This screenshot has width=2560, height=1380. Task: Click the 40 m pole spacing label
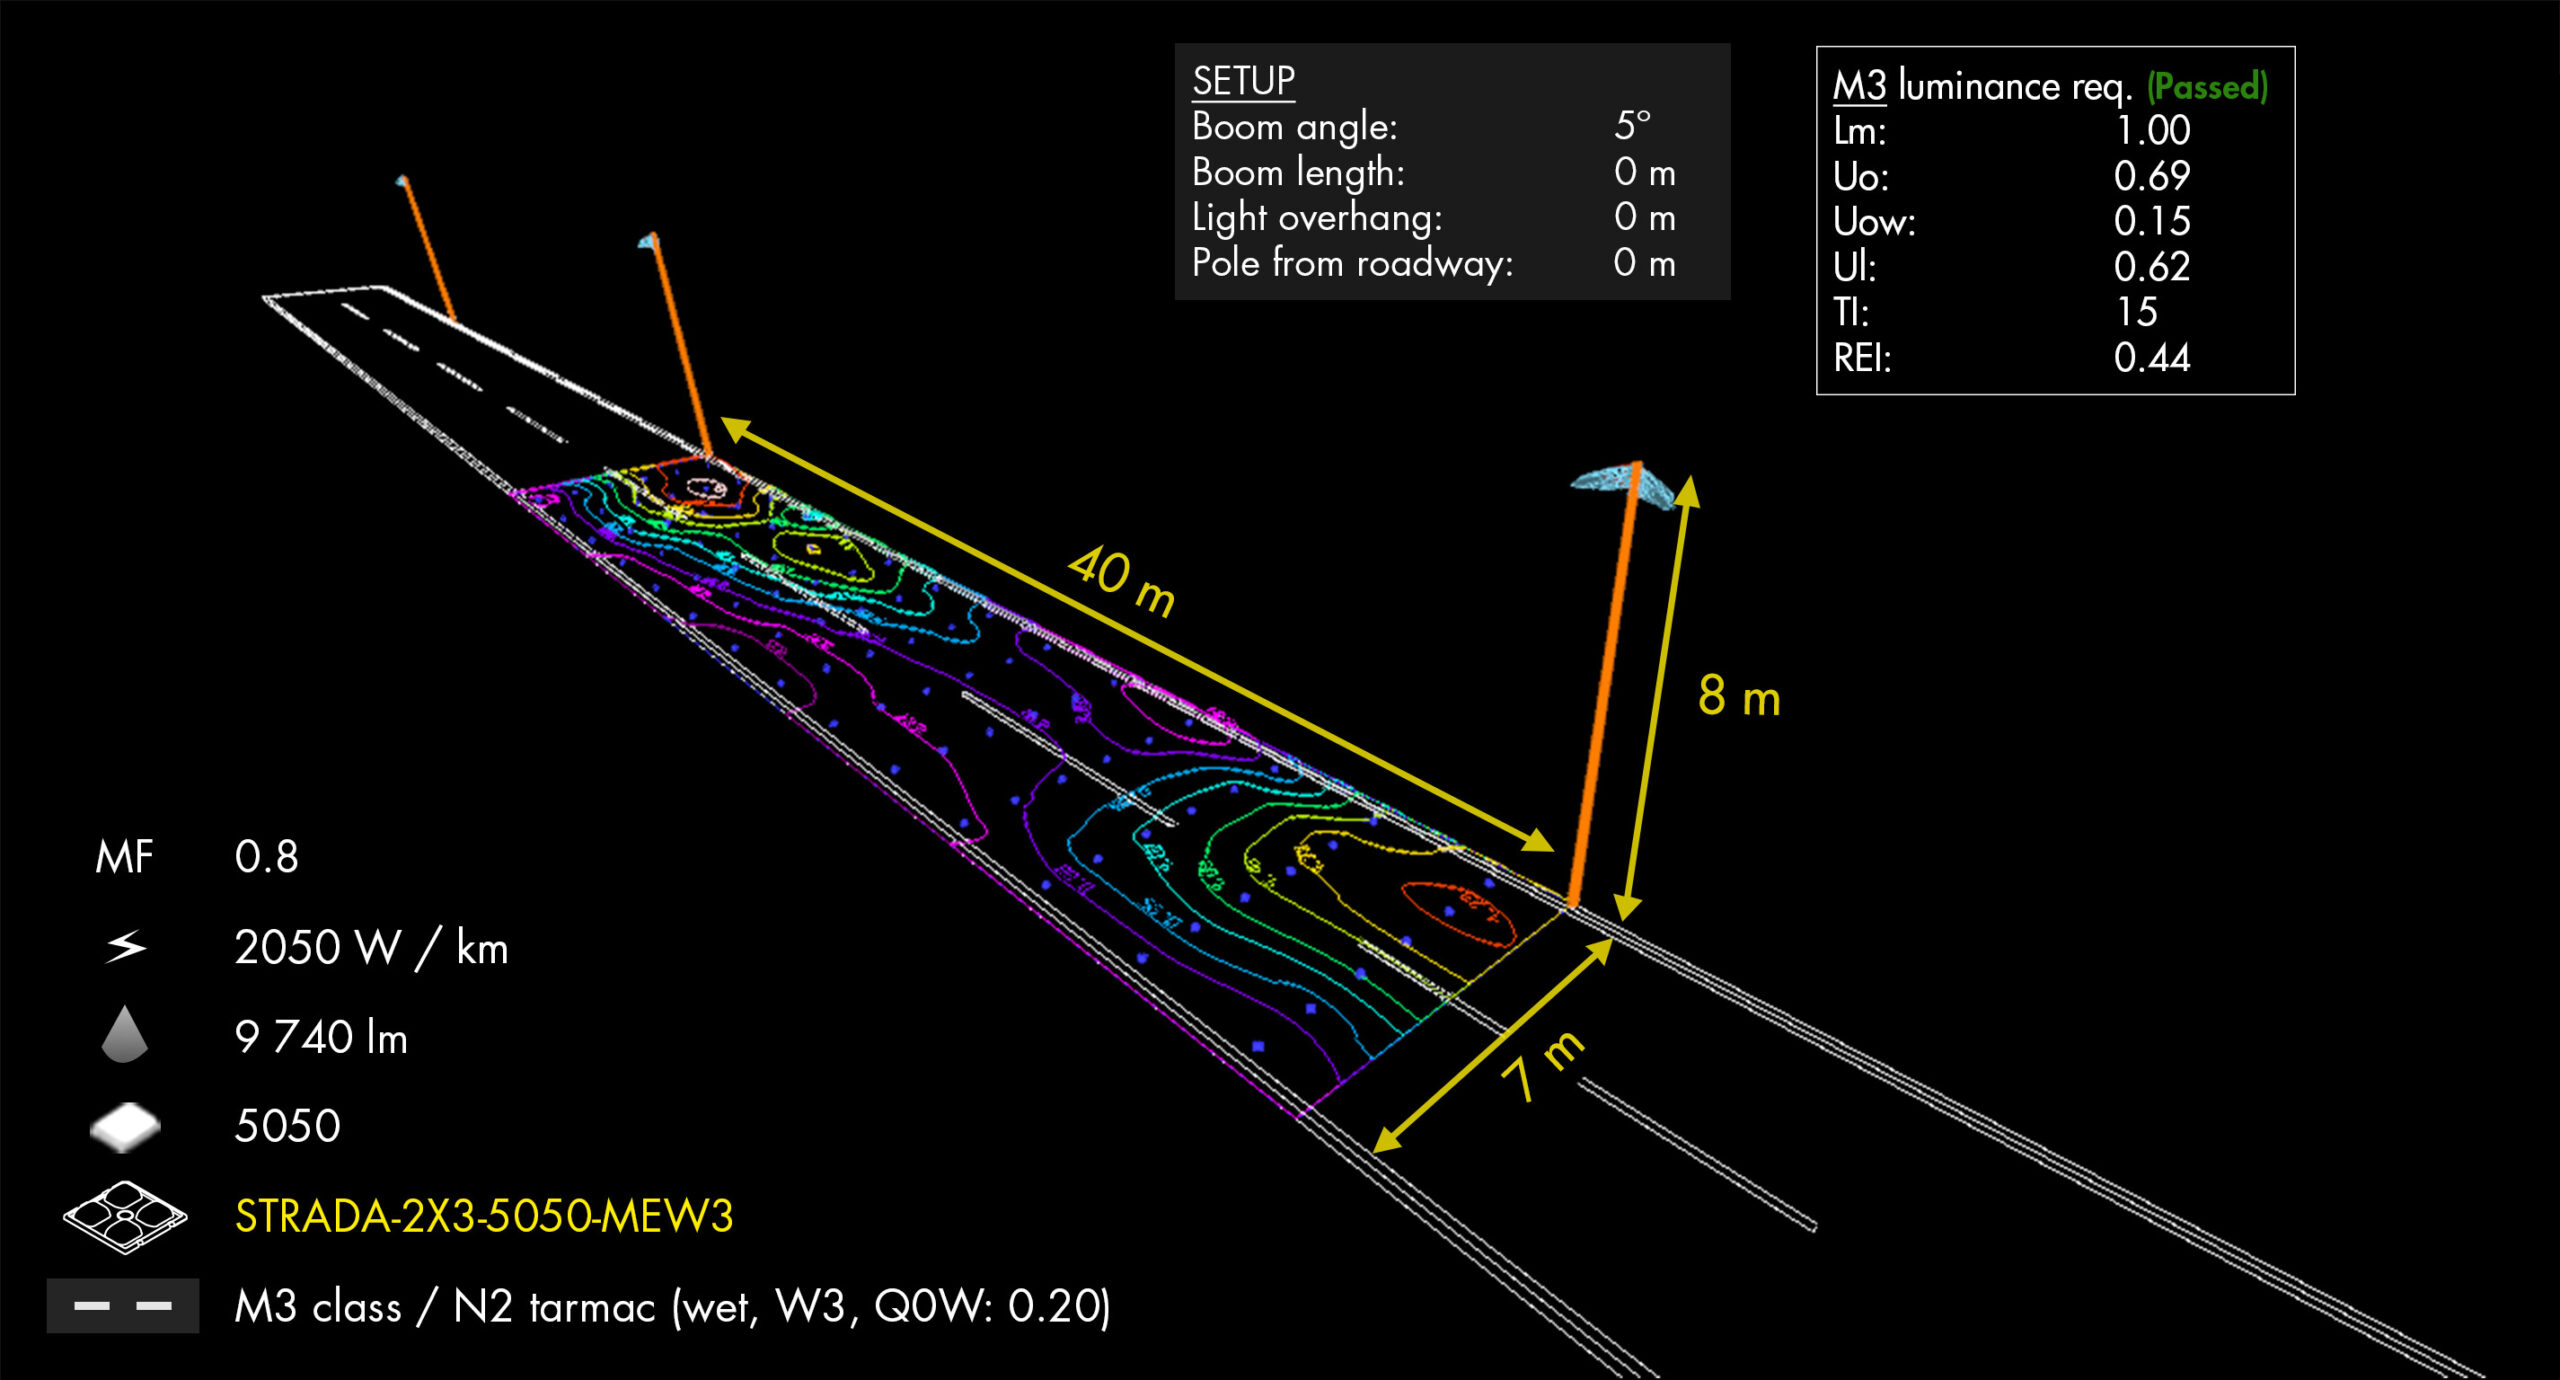(1122, 582)
